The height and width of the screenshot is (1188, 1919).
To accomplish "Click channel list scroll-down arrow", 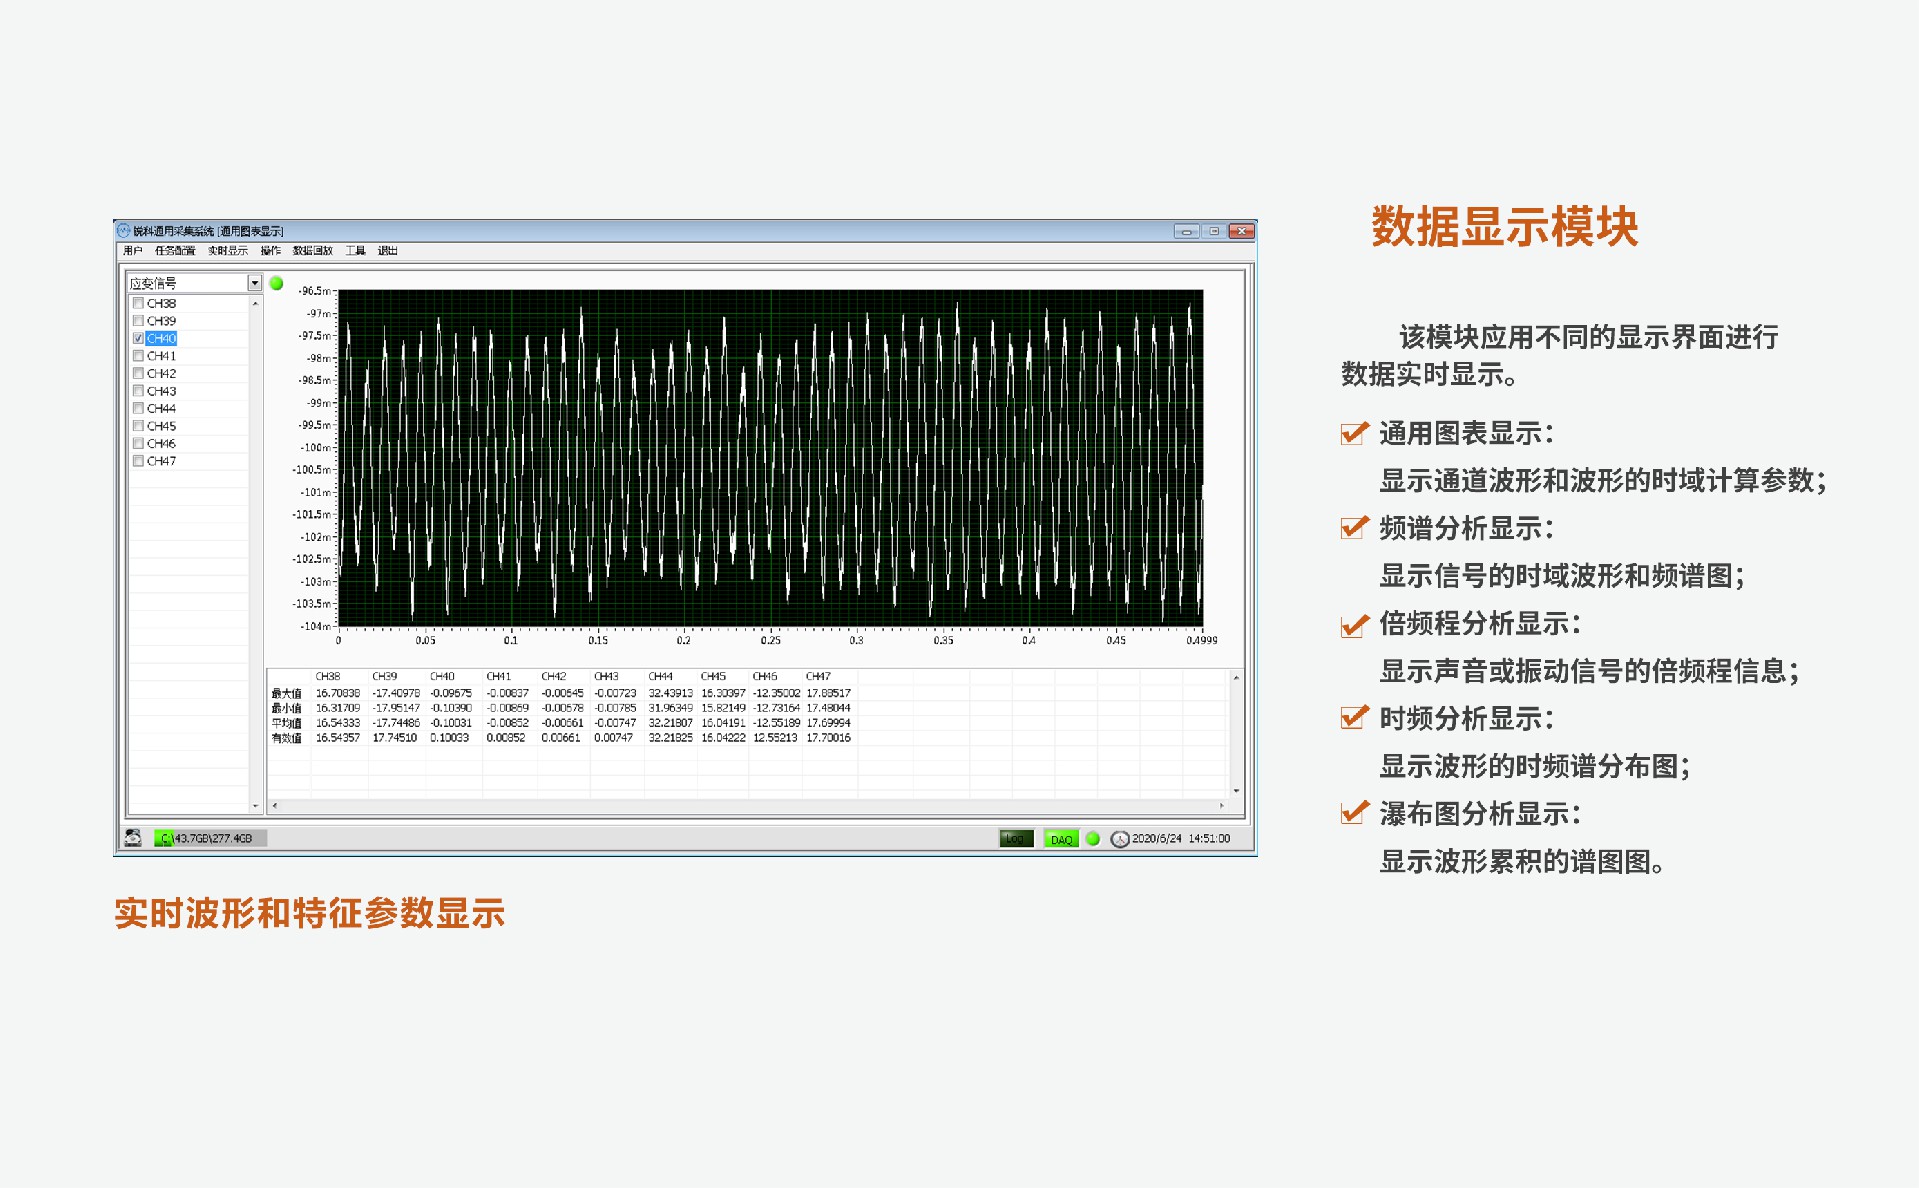I will coord(255,805).
